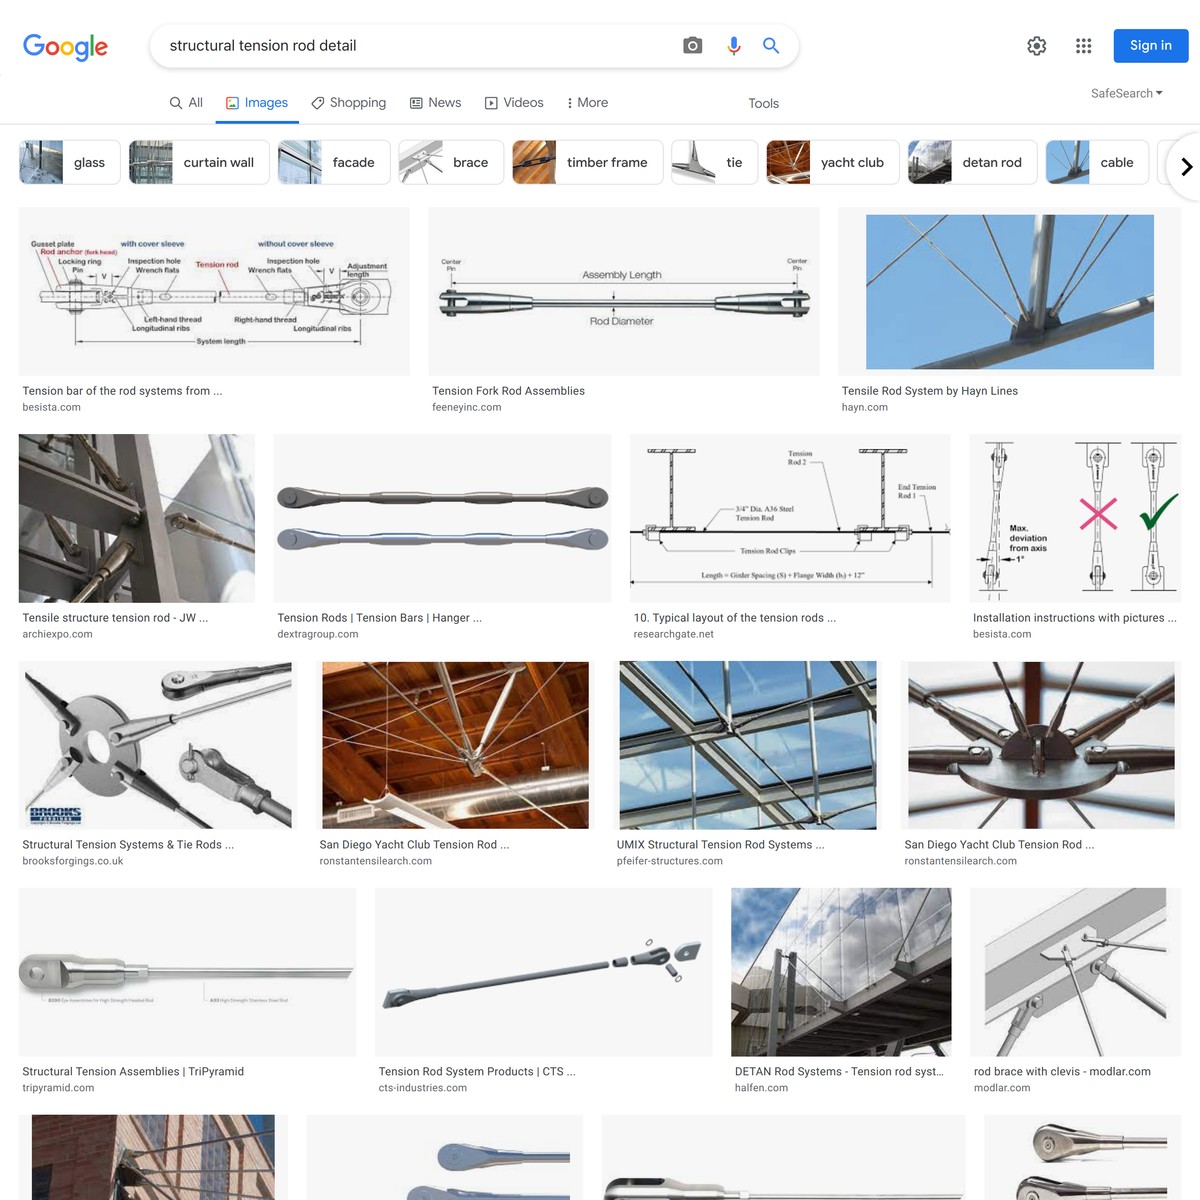The height and width of the screenshot is (1200, 1200).
Task: Open search by image camera icon
Action: point(692,45)
